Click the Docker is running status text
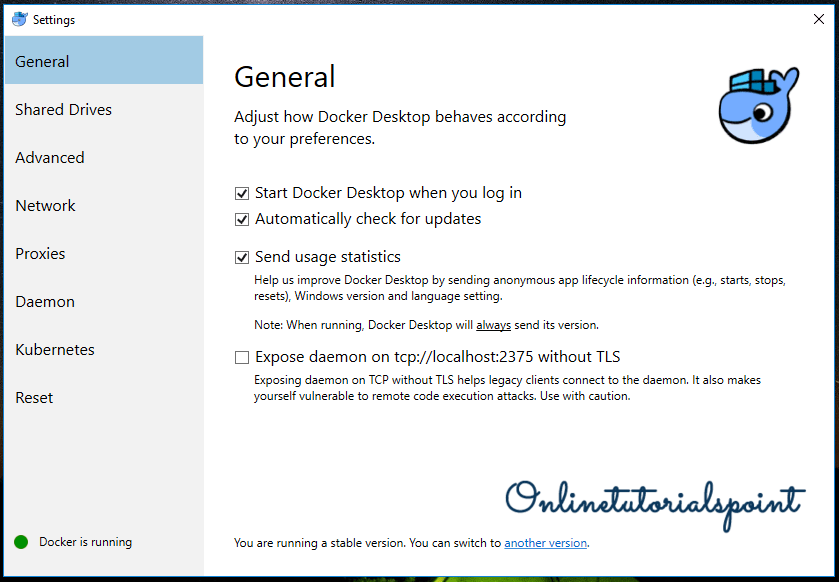839x582 pixels. click(x=85, y=541)
